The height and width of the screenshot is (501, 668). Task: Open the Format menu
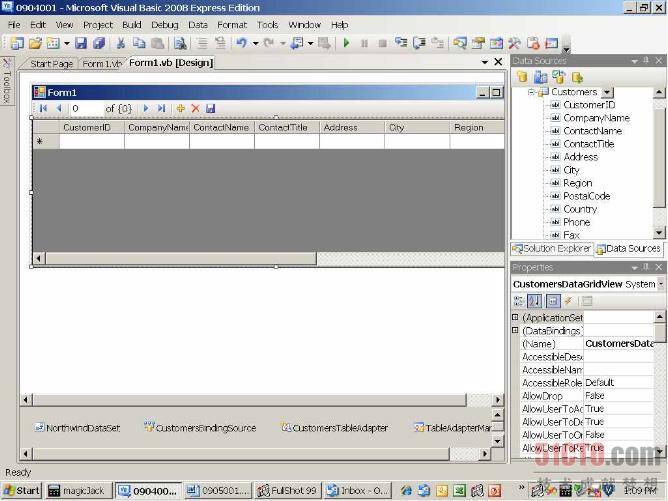pyautogui.click(x=232, y=25)
